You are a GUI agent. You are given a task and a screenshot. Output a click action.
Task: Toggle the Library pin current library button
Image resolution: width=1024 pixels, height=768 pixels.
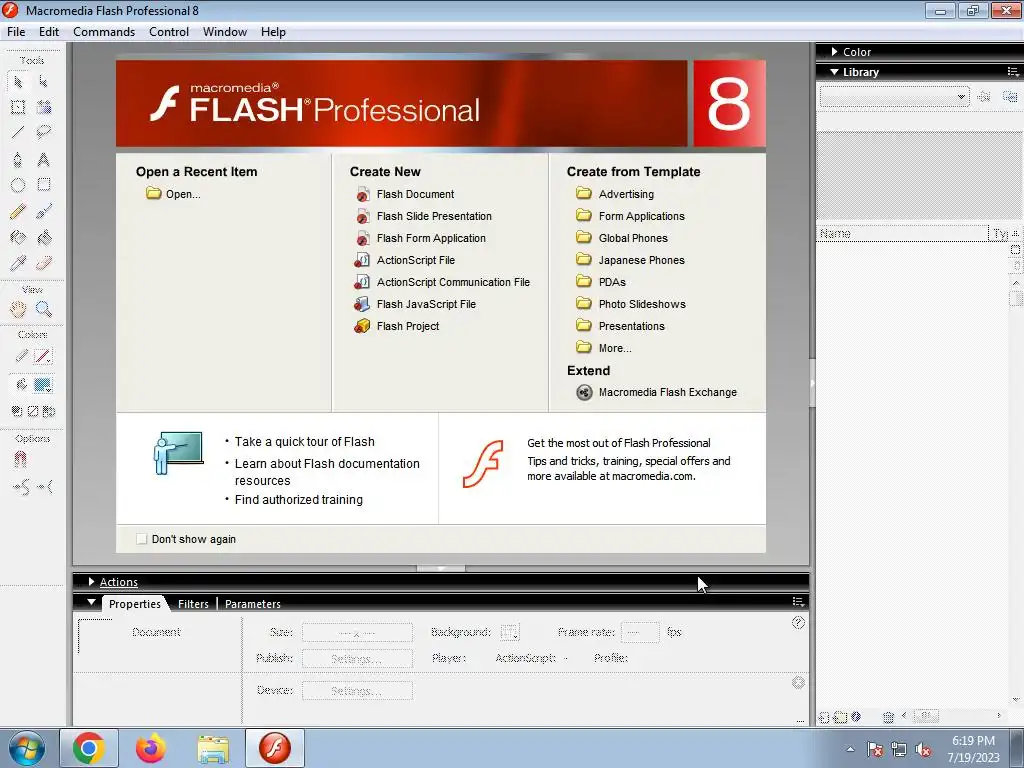(x=984, y=97)
